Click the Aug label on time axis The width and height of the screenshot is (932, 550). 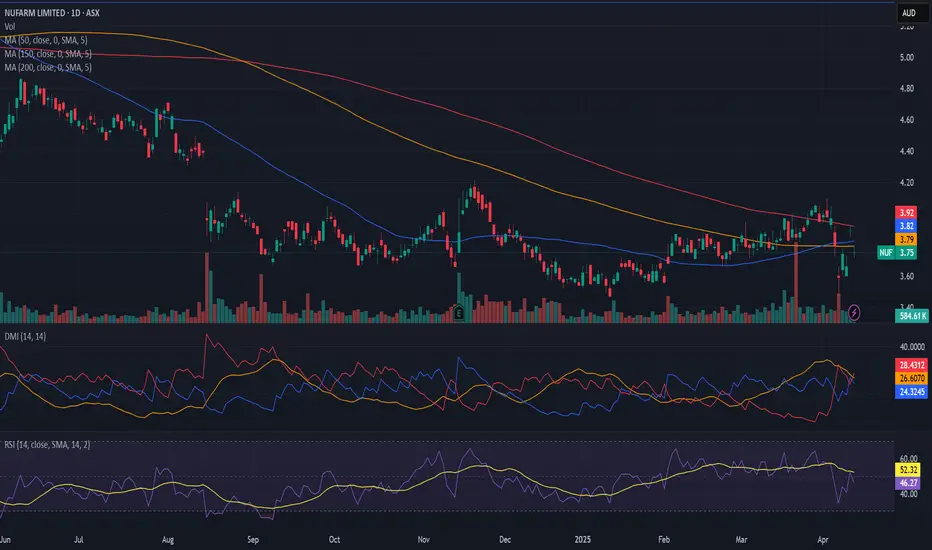[168, 540]
